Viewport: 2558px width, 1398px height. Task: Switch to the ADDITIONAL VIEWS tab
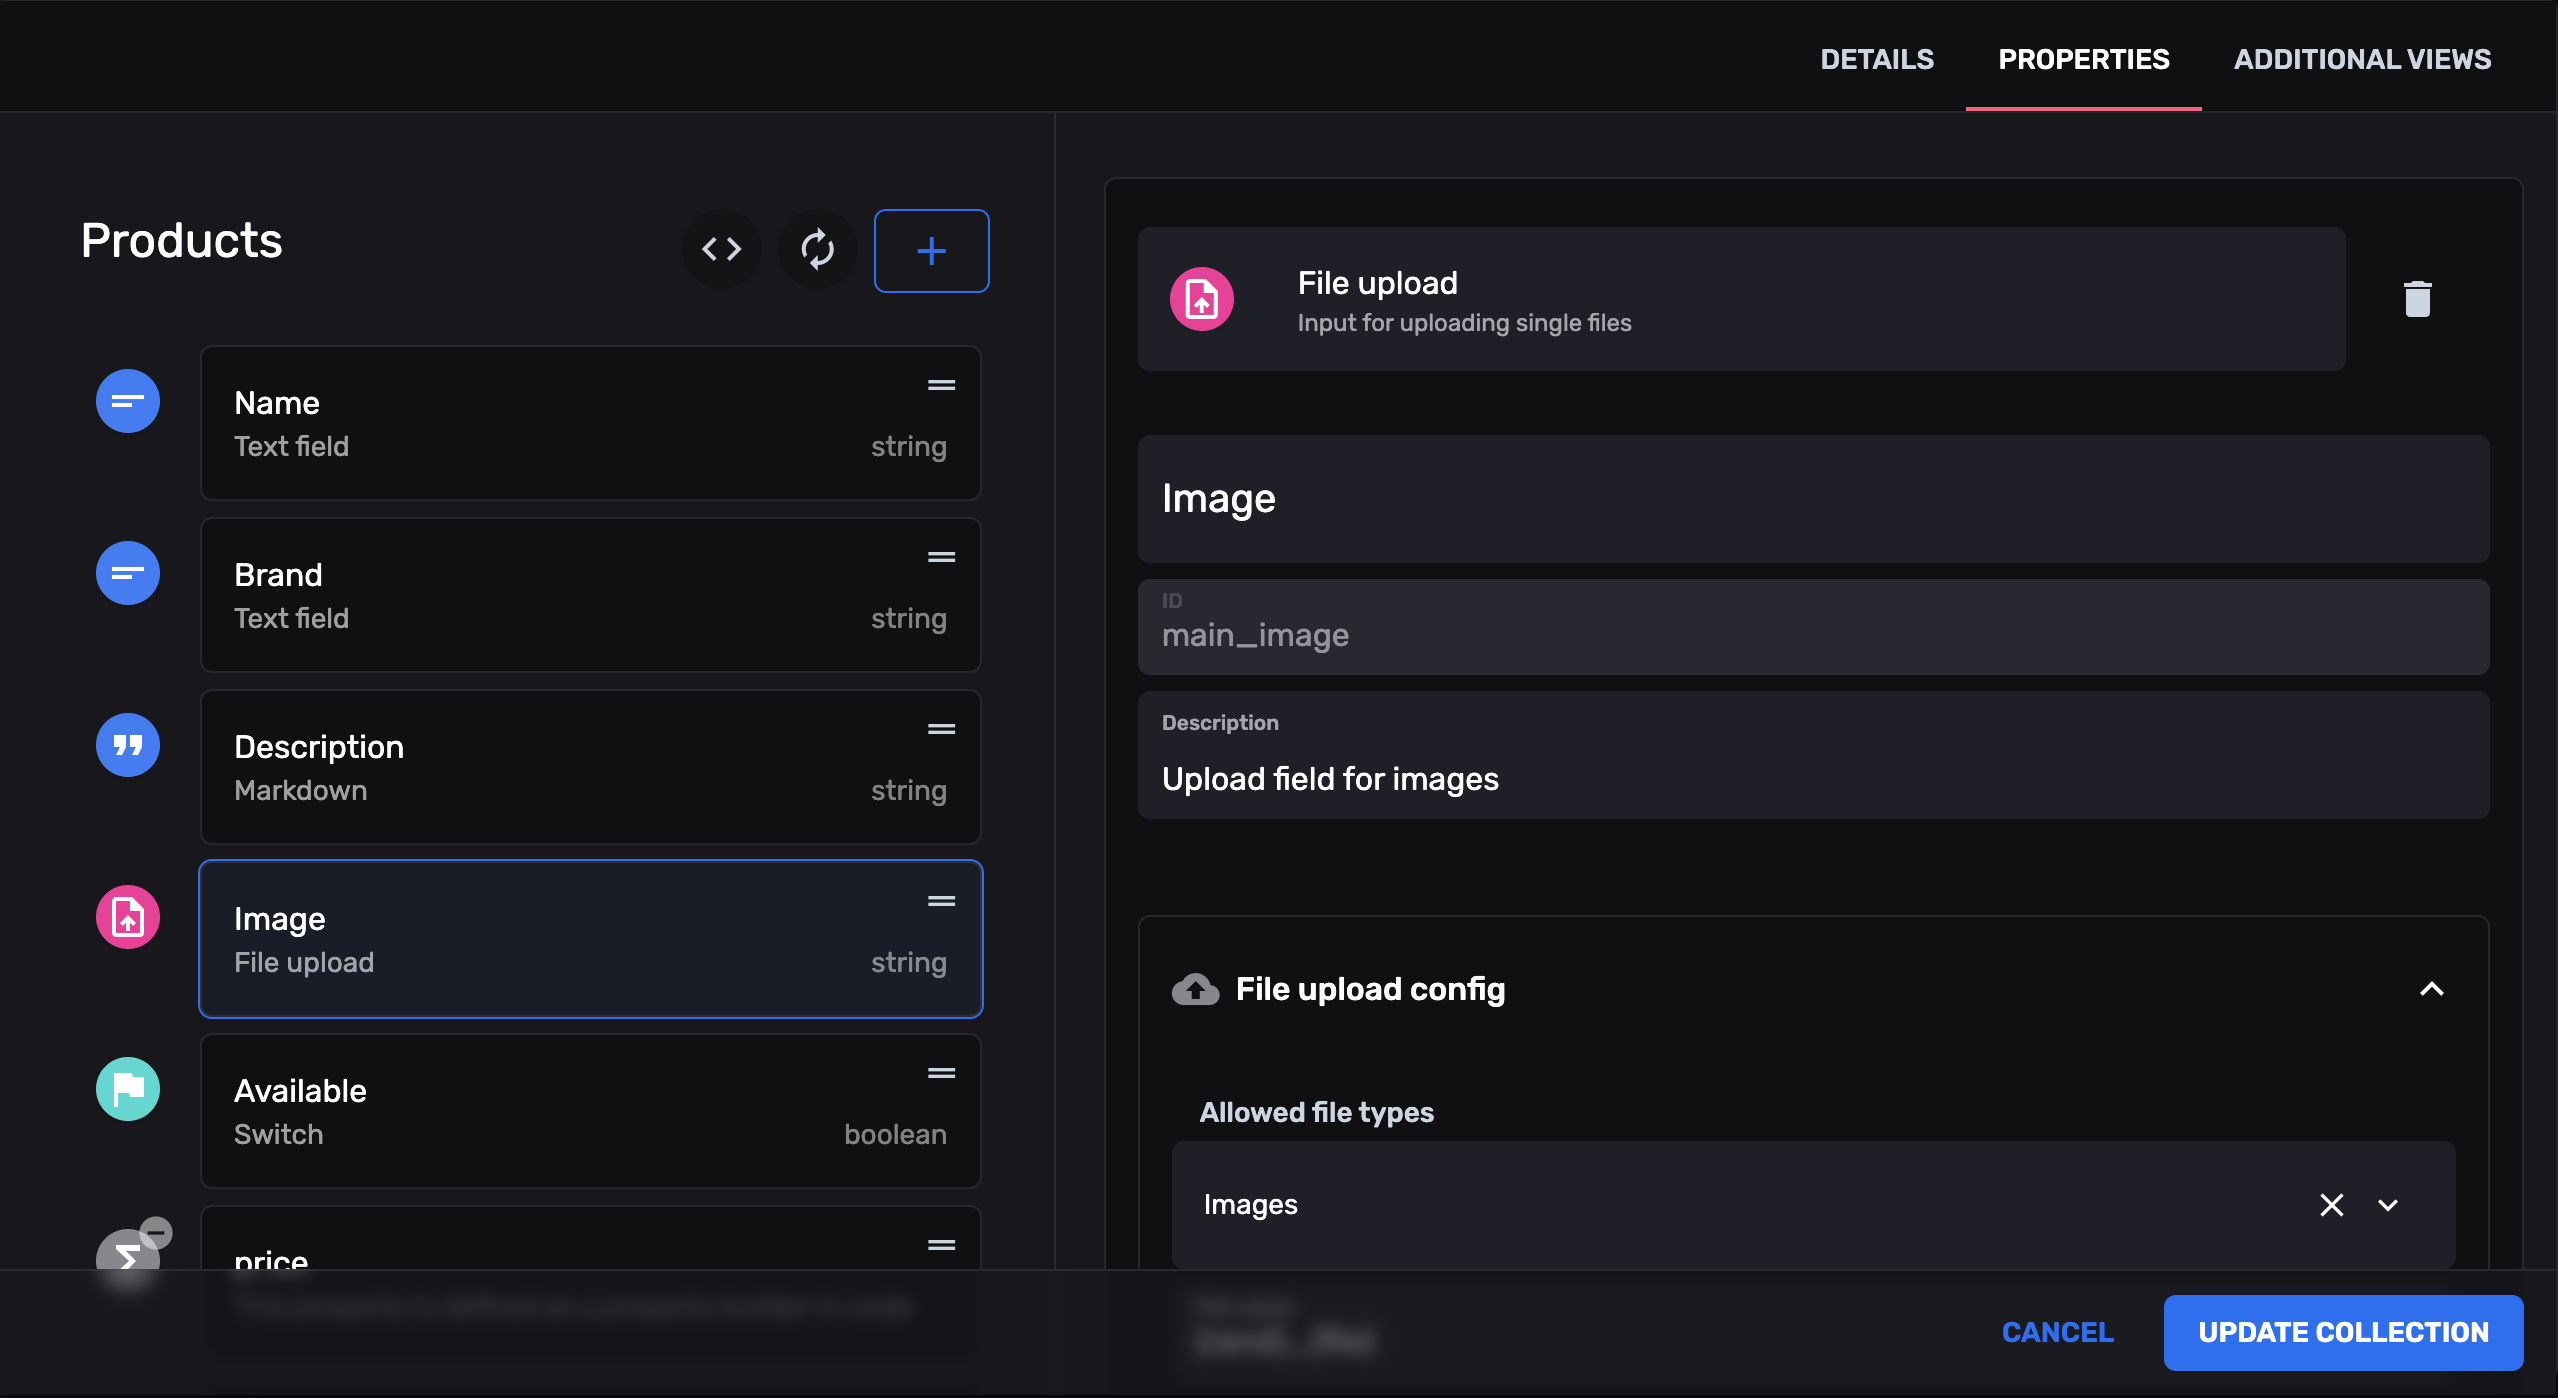pyautogui.click(x=2363, y=58)
